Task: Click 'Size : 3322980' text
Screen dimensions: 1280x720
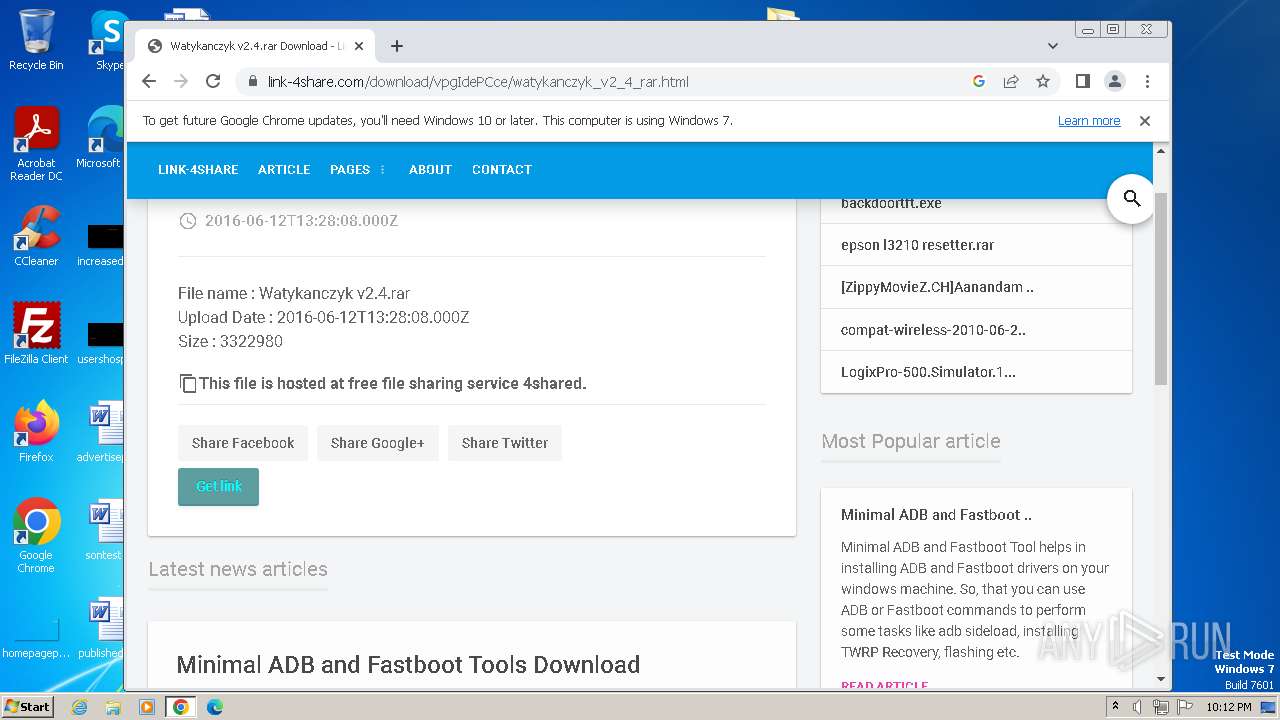Action: pos(230,341)
